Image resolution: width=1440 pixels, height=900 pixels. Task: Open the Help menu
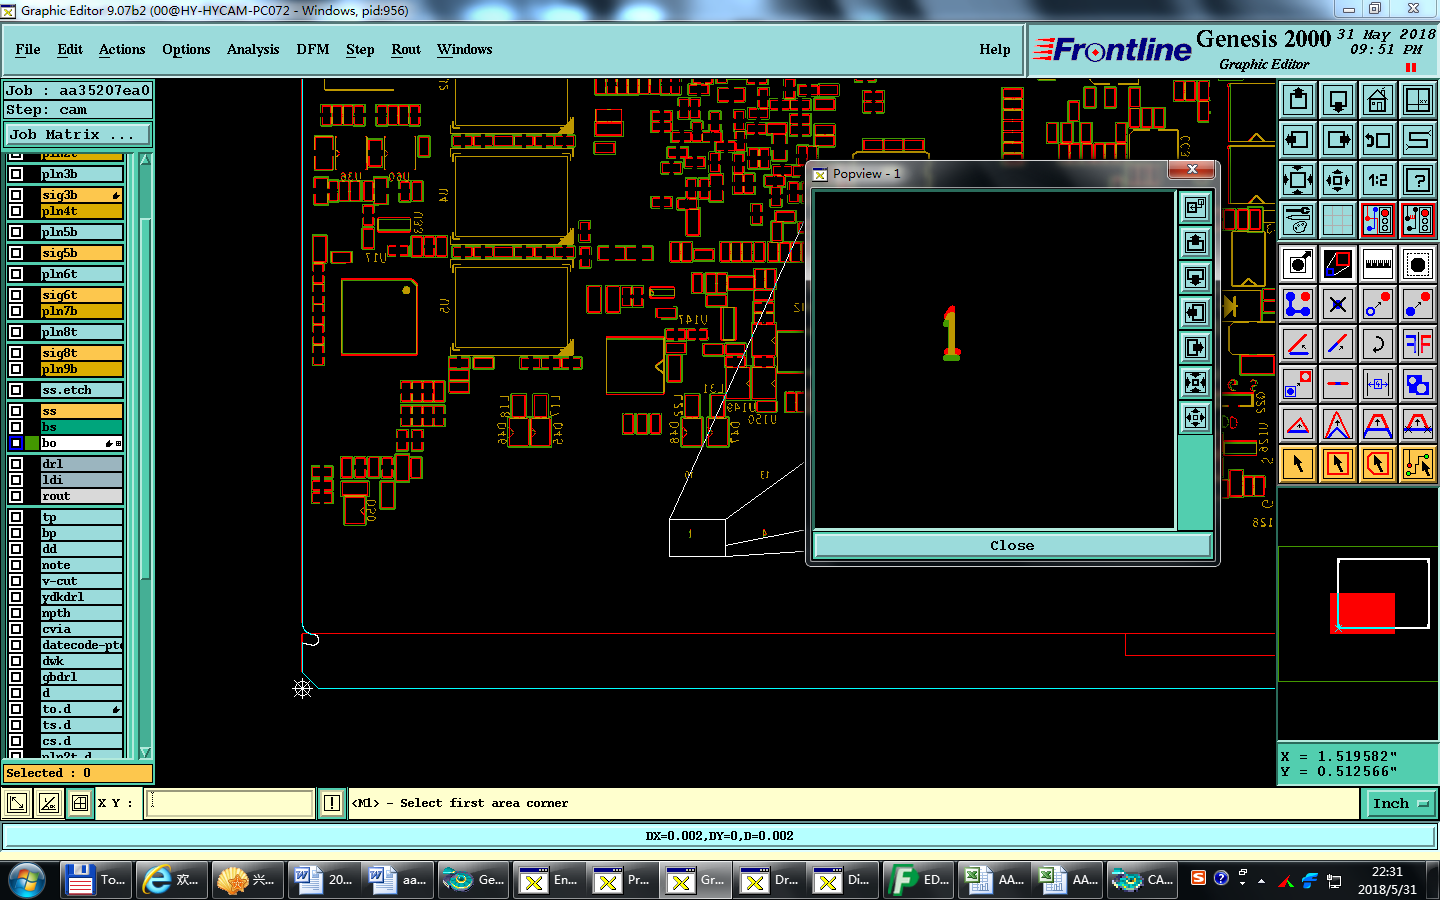pyautogui.click(x=995, y=49)
